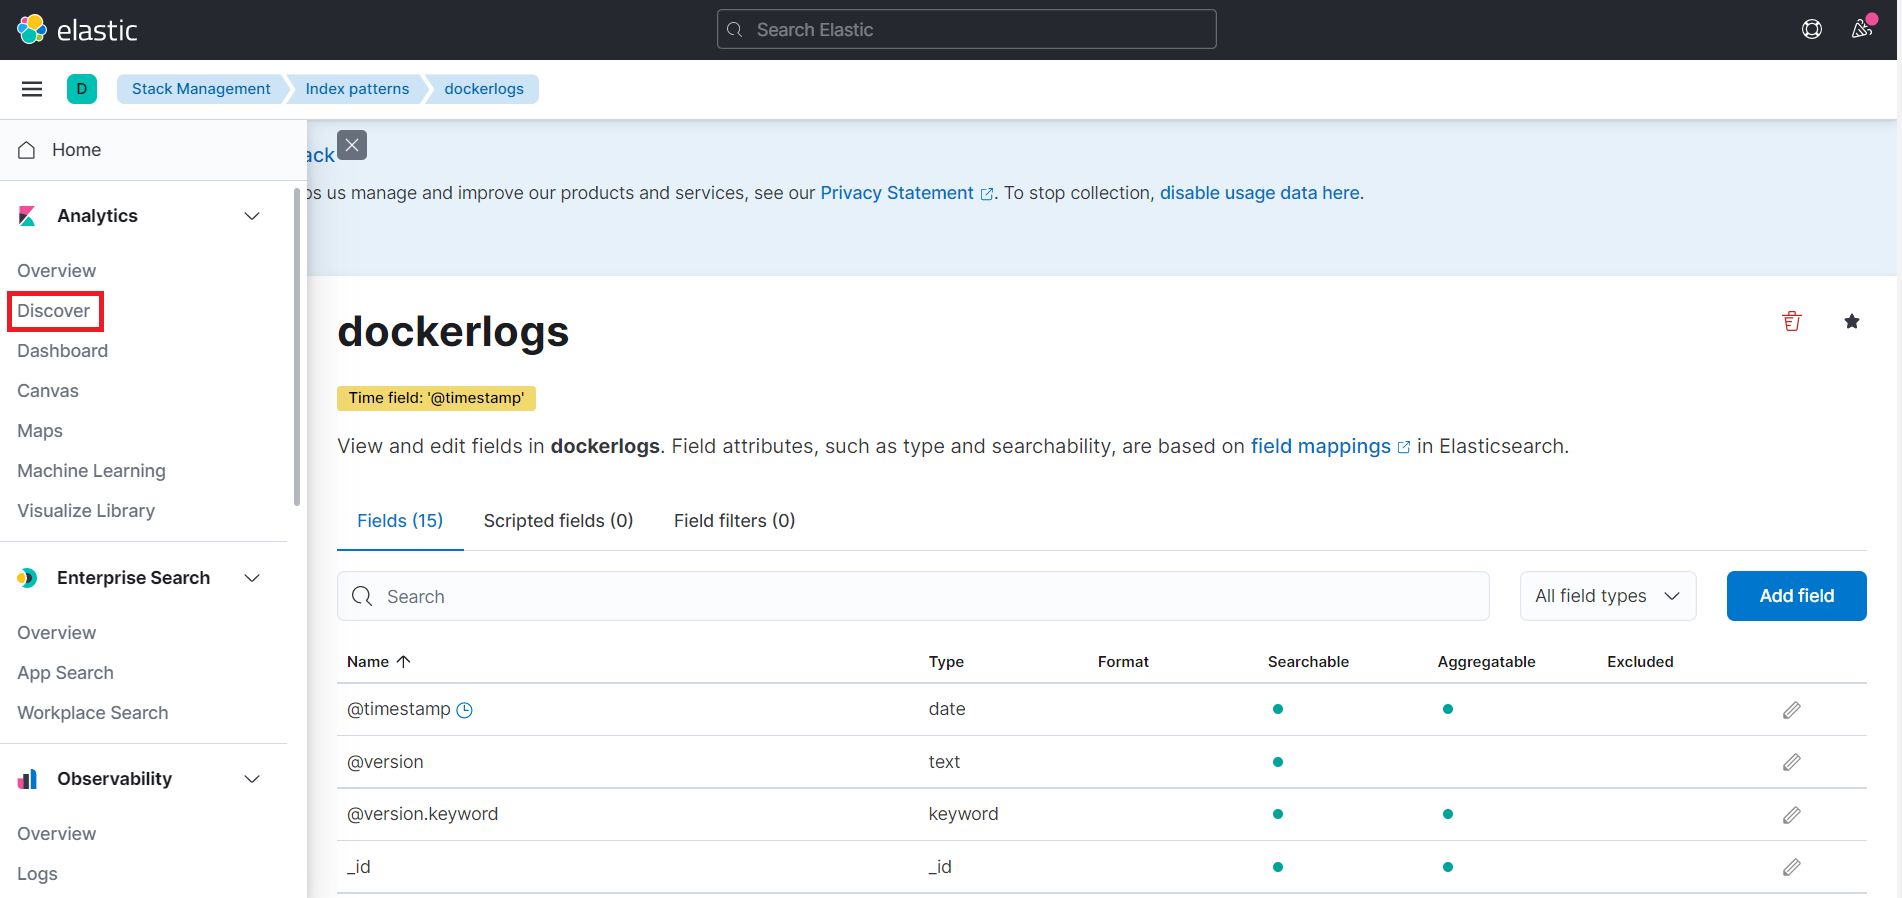
Task: Click the @version.keyword field name
Action: (422, 814)
